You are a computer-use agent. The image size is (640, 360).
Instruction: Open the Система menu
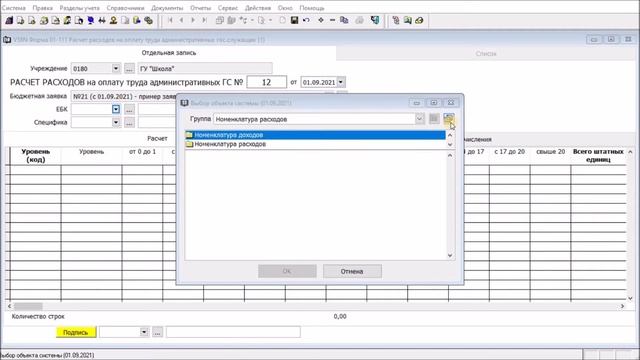[13, 8]
